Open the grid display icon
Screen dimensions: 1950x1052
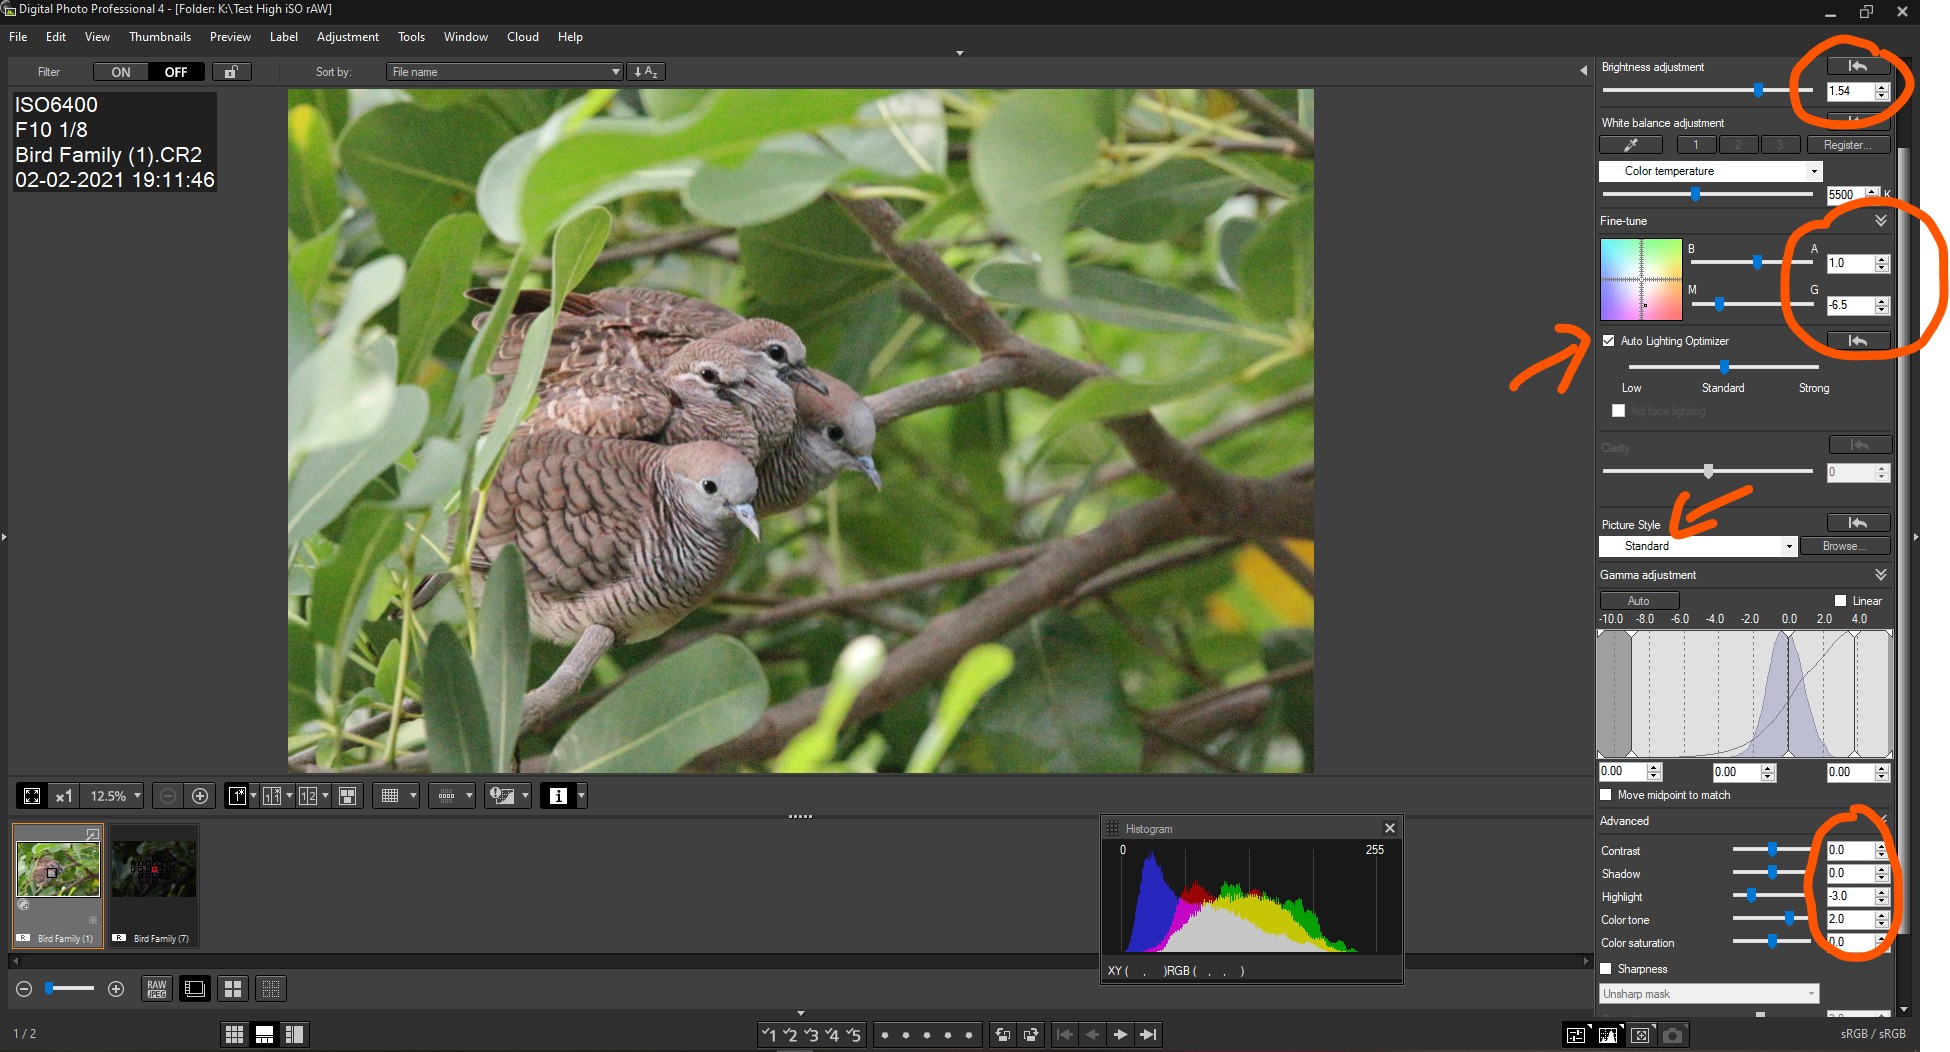click(391, 795)
